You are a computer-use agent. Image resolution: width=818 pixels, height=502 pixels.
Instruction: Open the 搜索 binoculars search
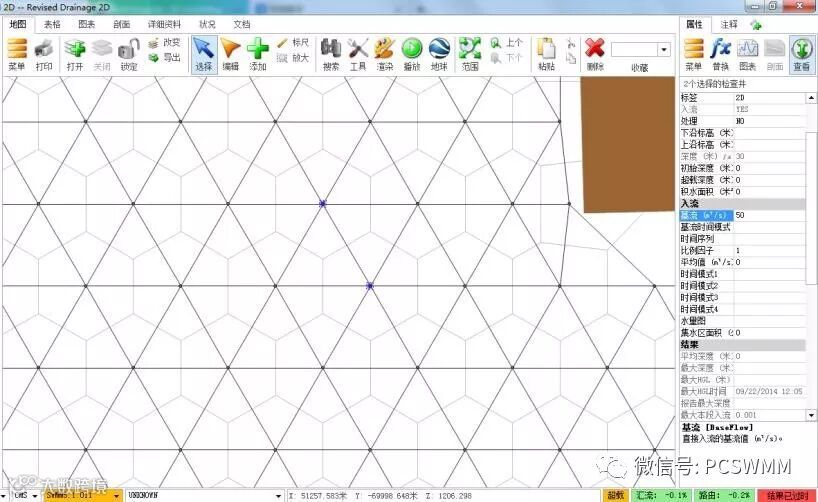(x=331, y=54)
